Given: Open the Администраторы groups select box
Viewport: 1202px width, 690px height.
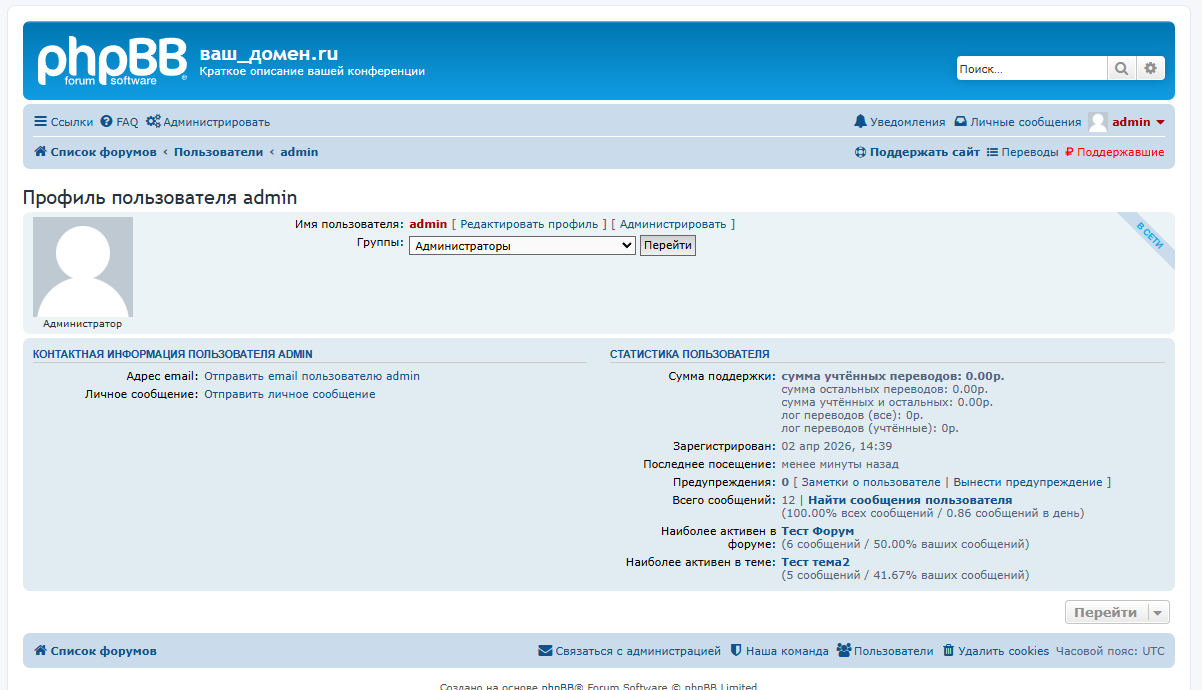Looking at the screenshot, I should [522, 246].
